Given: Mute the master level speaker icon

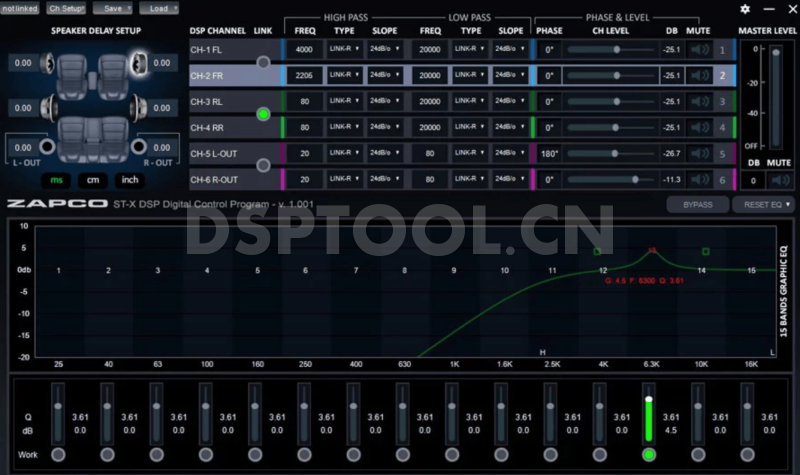Looking at the screenshot, I should coord(780,180).
